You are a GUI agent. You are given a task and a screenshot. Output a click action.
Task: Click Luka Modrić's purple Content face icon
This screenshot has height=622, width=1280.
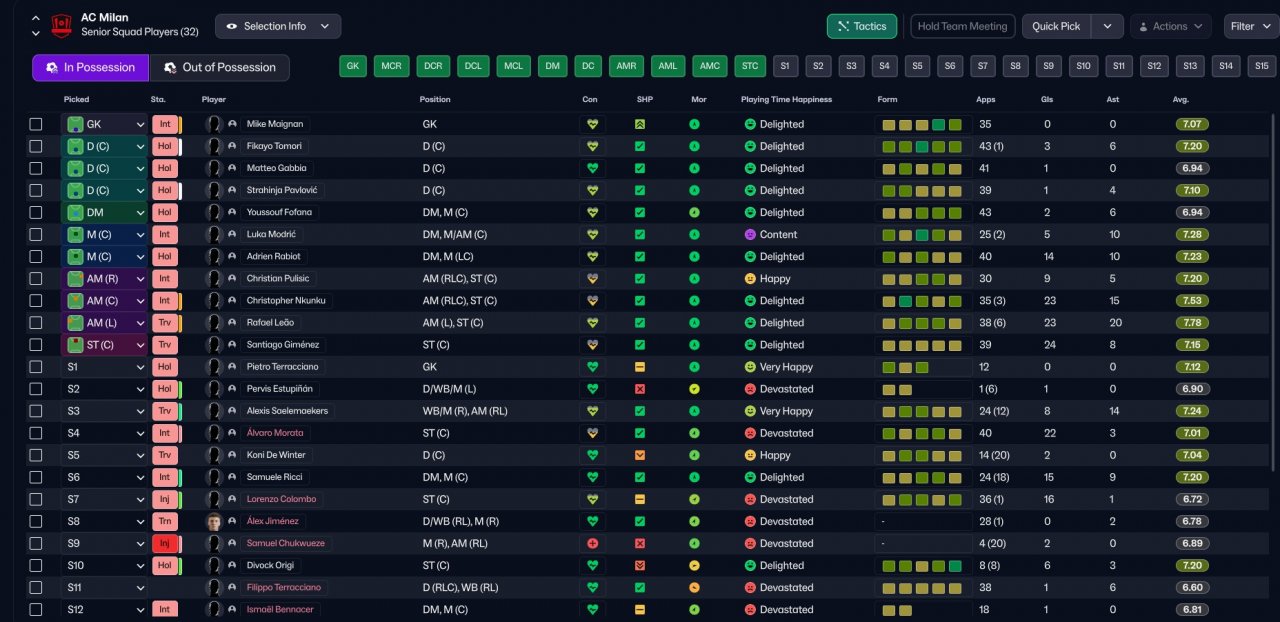[x=750, y=234]
